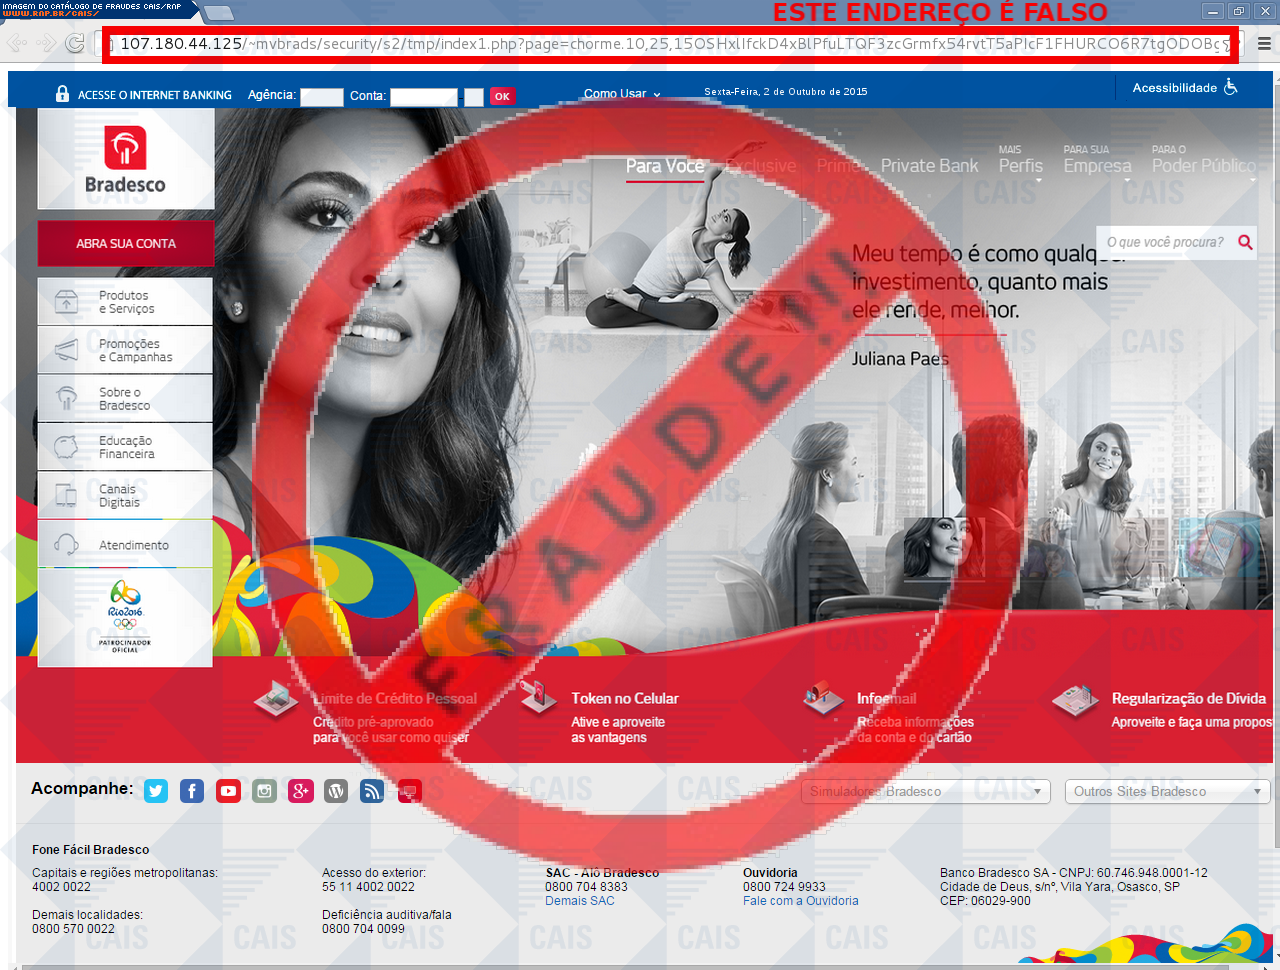Open the browser hamburger menu
The width and height of the screenshot is (1280, 970).
click(x=1264, y=44)
